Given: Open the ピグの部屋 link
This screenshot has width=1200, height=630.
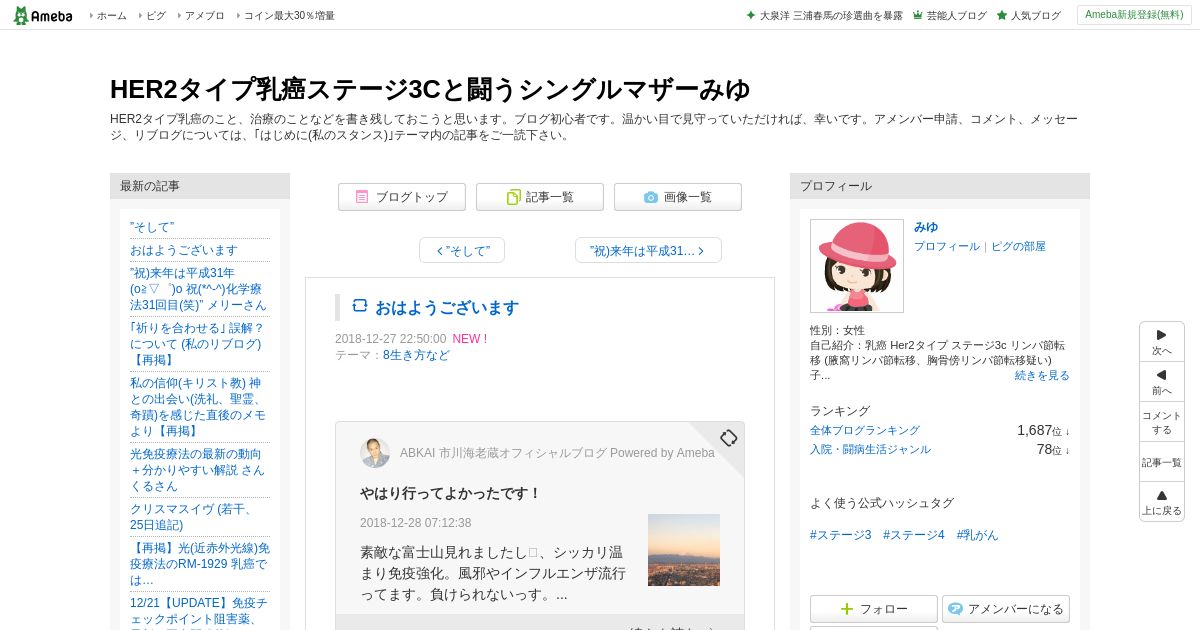Looking at the screenshot, I should (x=1018, y=246).
